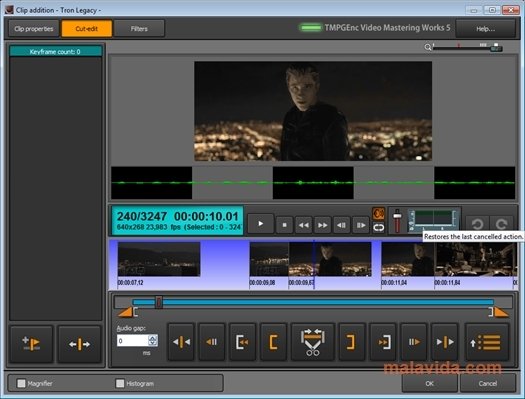Set selection end bracket marker
The height and width of the screenshot is (399, 525).
pyautogui.click(x=351, y=342)
